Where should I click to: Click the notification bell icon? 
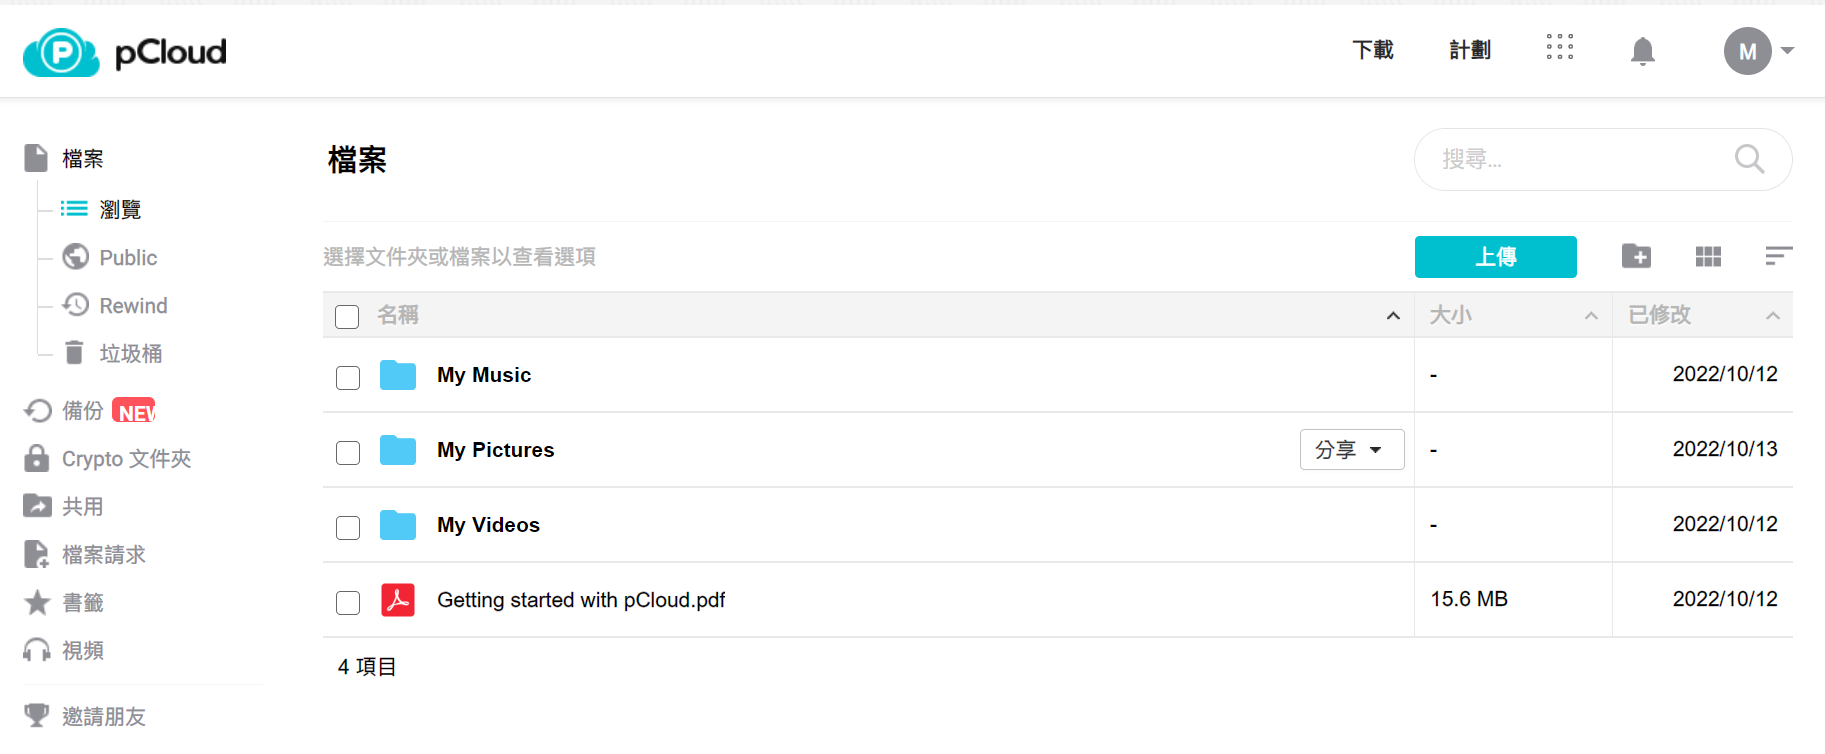[x=1642, y=51]
